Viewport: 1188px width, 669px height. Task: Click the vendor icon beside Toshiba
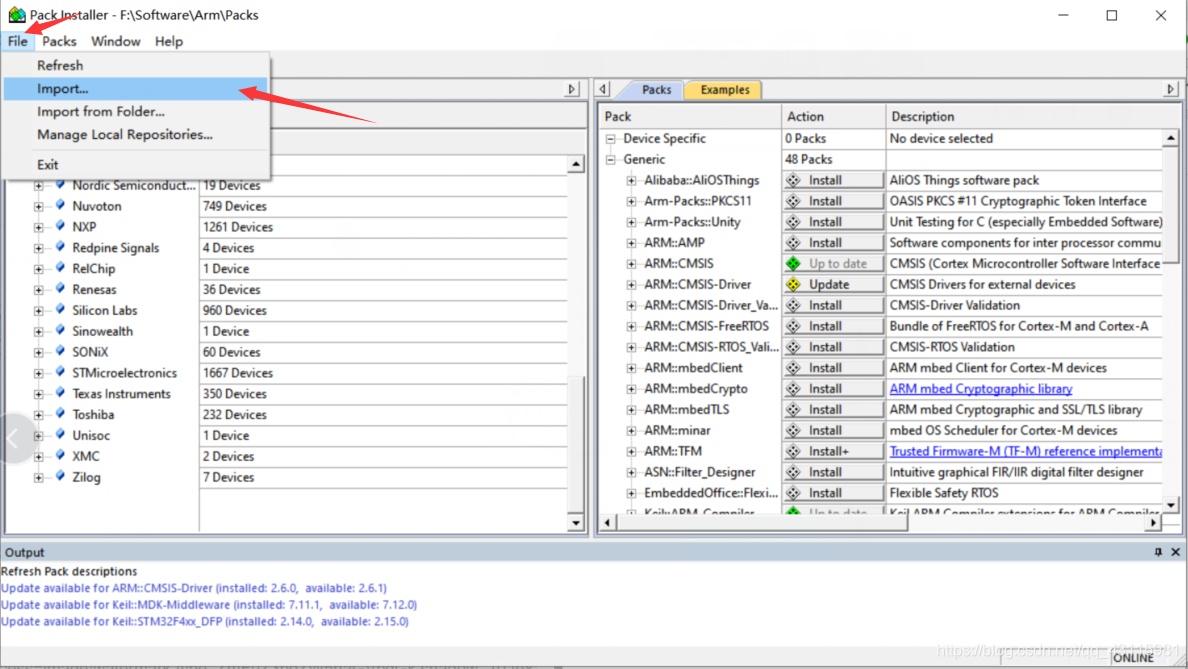coord(61,414)
